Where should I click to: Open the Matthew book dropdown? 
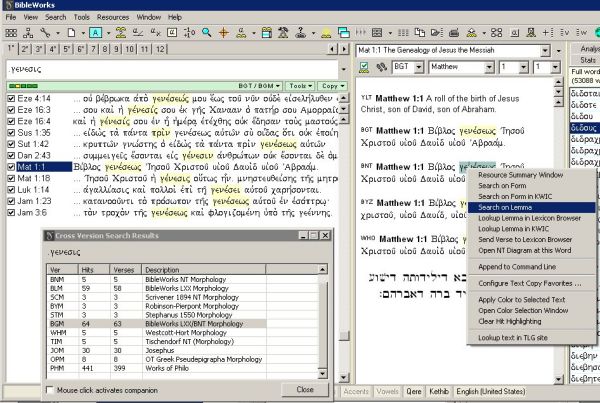pyautogui.click(x=489, y=68)
